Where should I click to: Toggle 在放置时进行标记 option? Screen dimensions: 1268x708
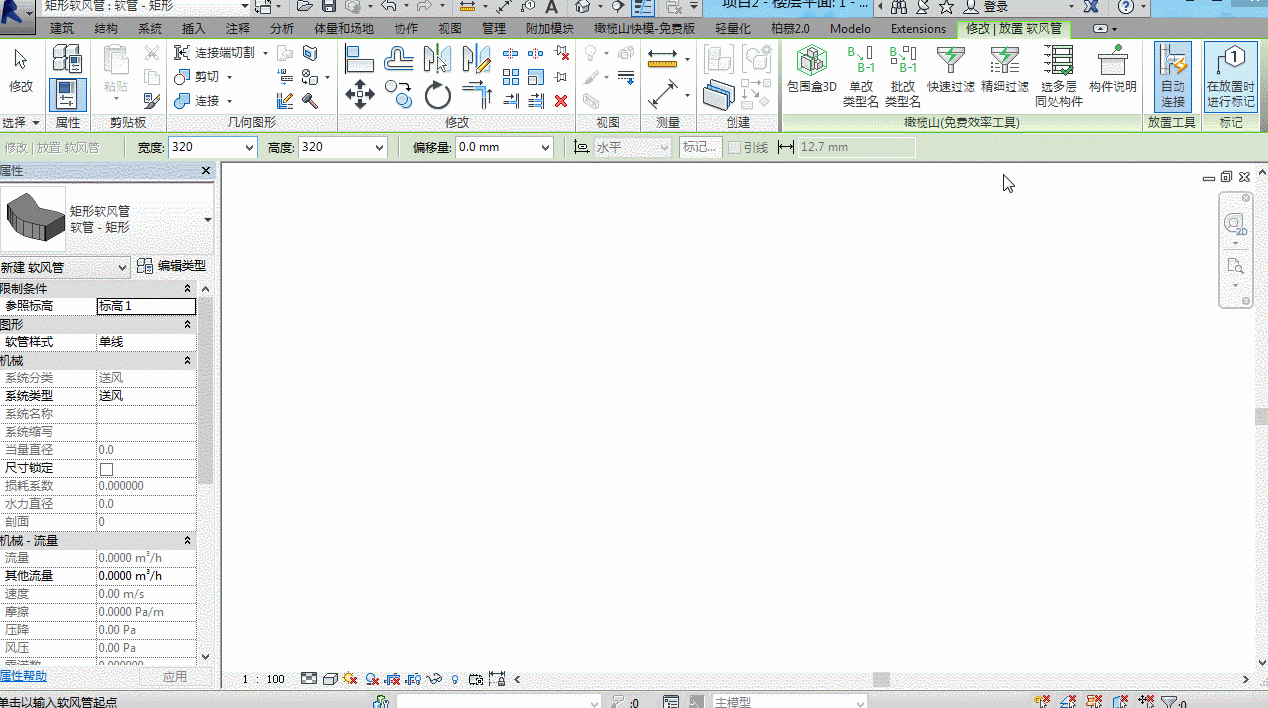pyautogui.click(x=1230, y=77)
